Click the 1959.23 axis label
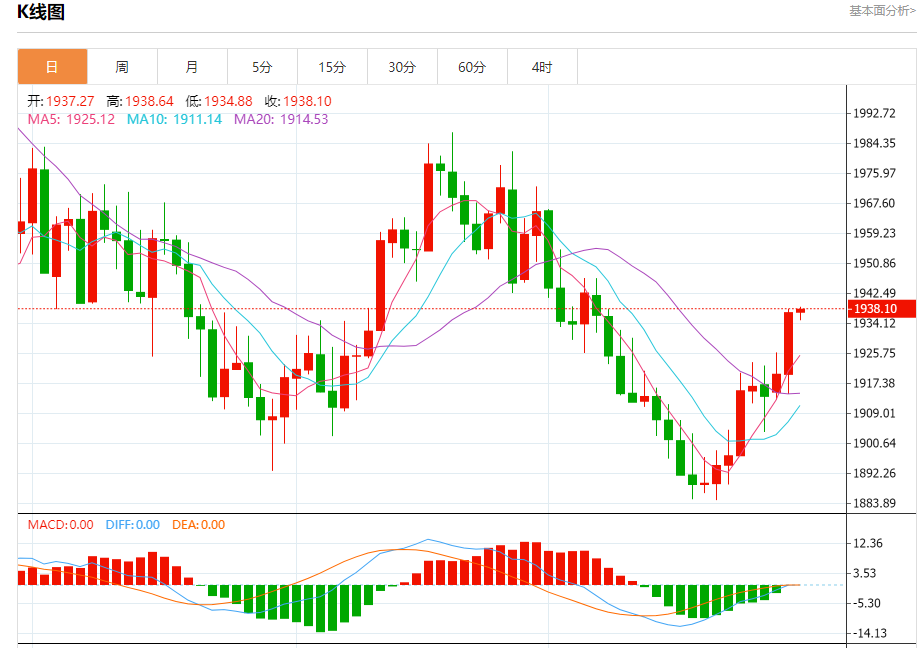Screen dimensions: 923x648 pos(874,233)
